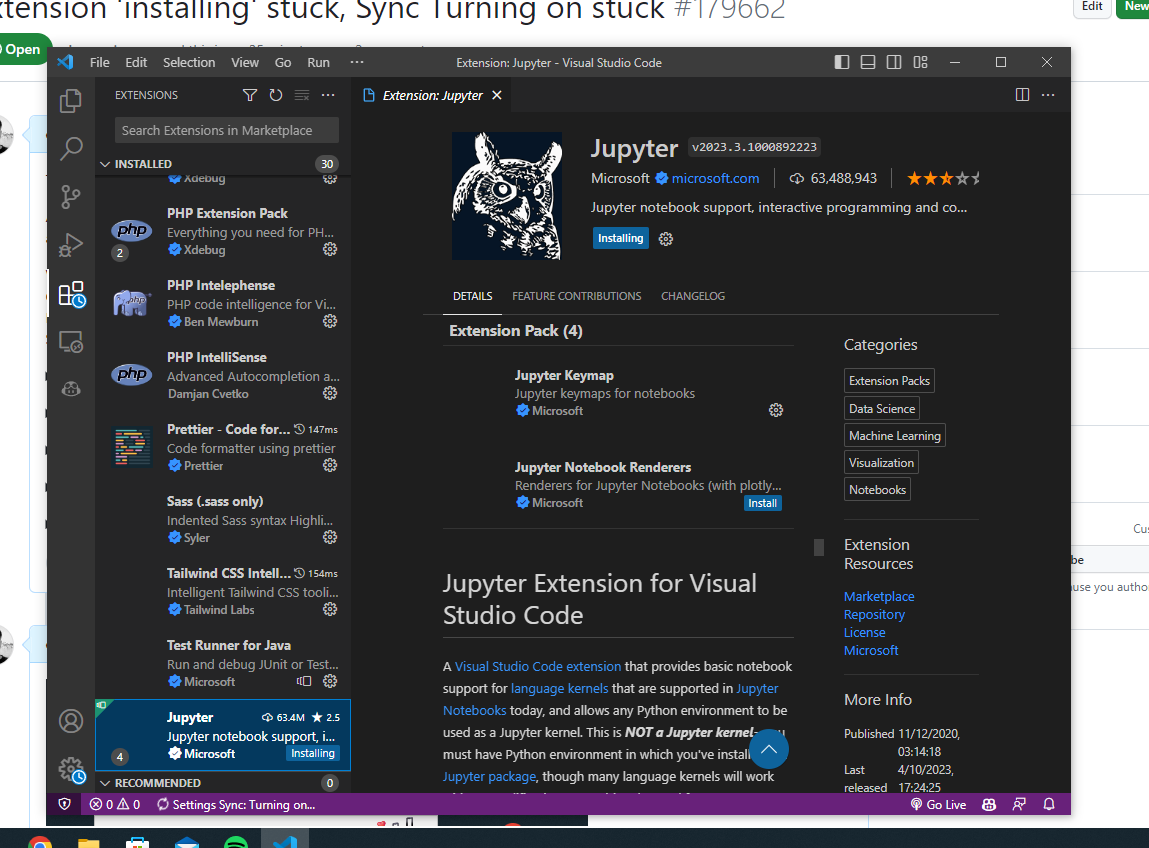Click the Search Extensions in Marketplace field
Viewport: 1149px width, 848px height.
coord(226,130)
